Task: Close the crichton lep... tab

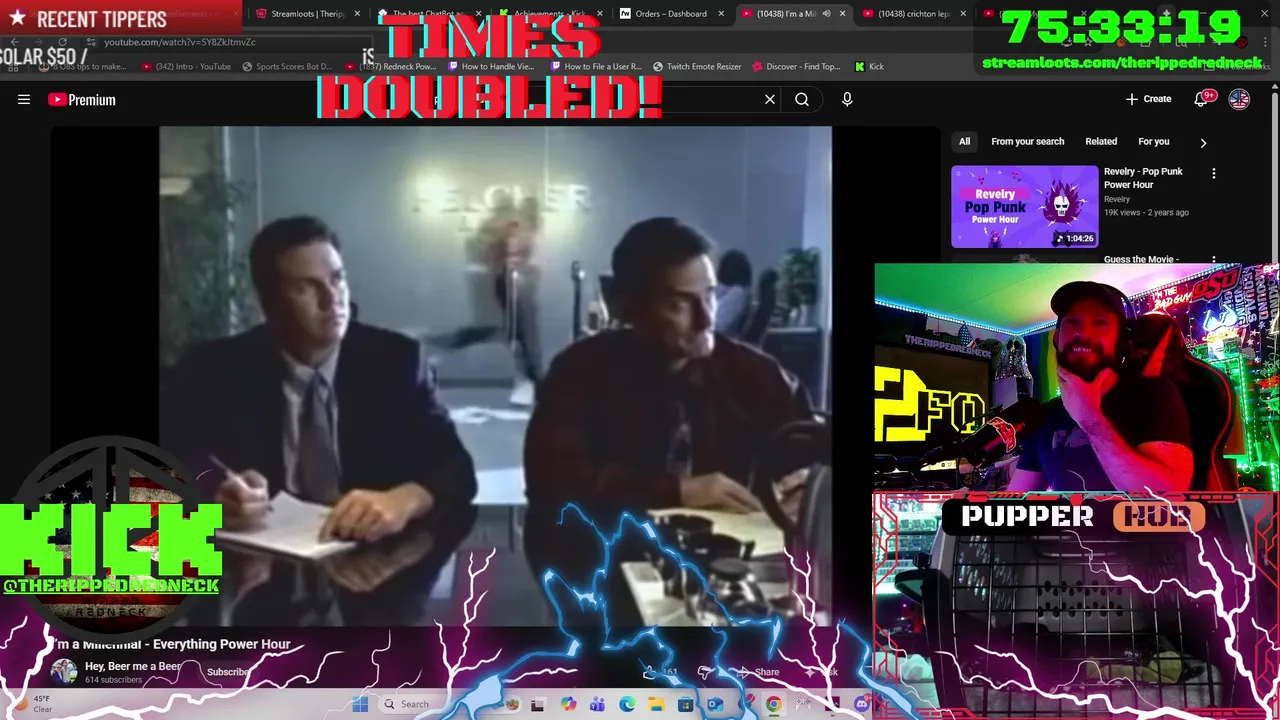Action: tap(964, 14)
